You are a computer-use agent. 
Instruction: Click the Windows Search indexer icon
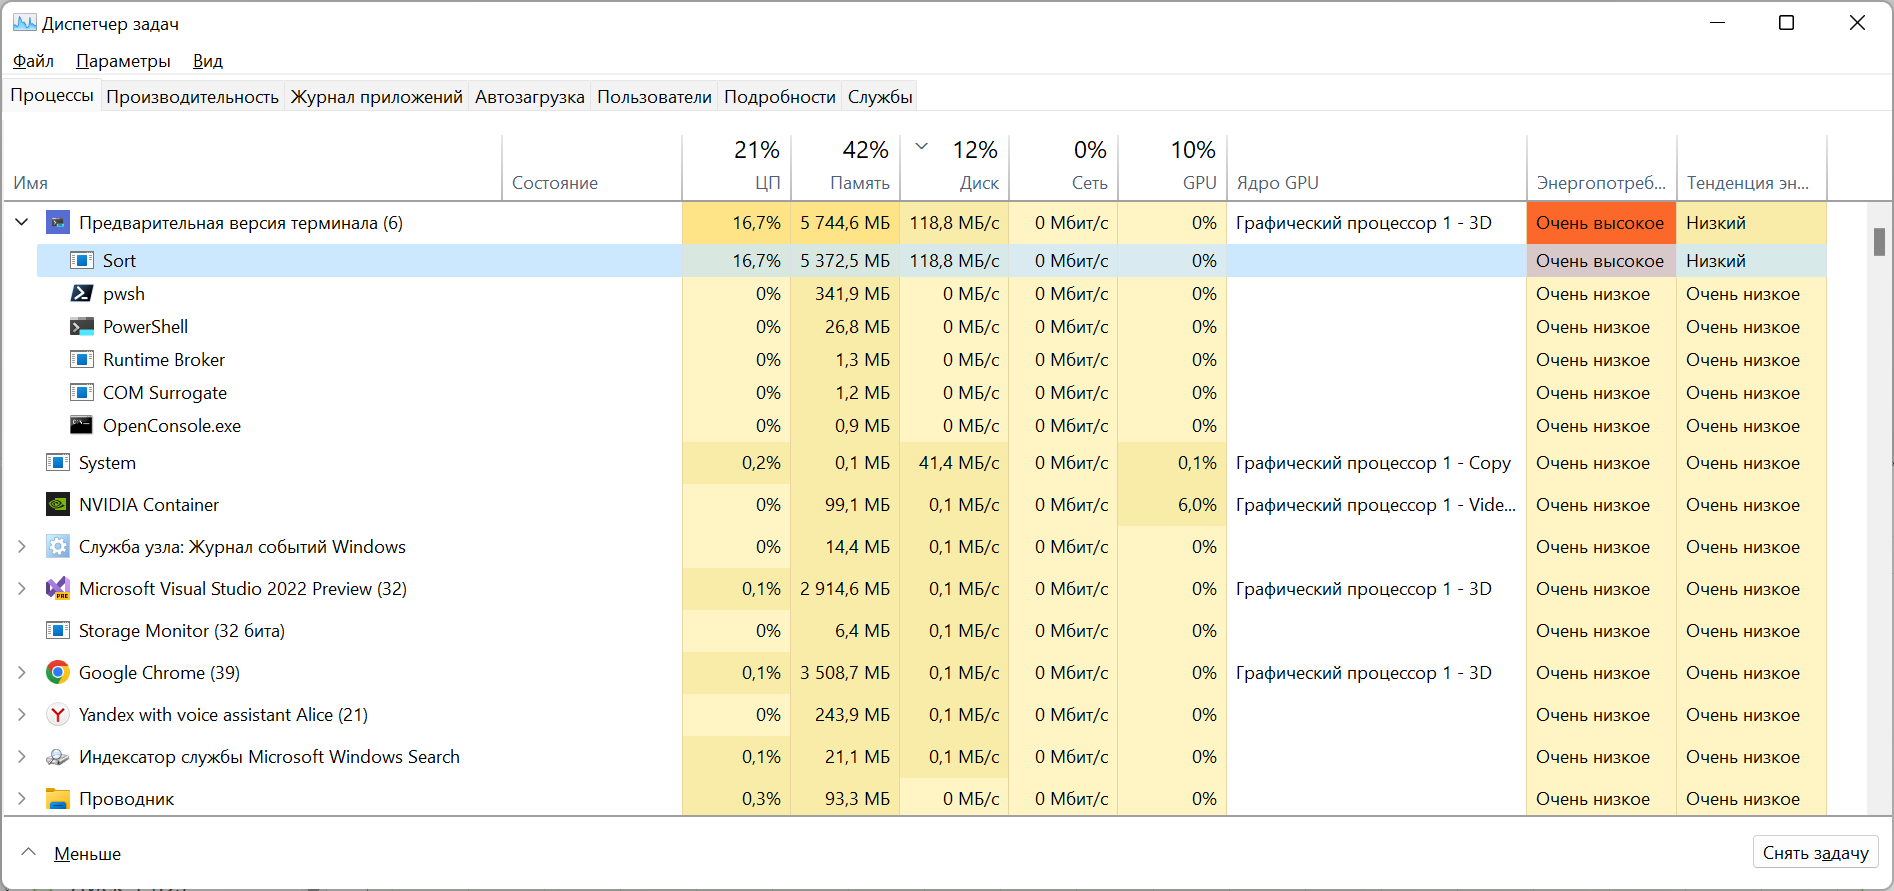(58, 757)
